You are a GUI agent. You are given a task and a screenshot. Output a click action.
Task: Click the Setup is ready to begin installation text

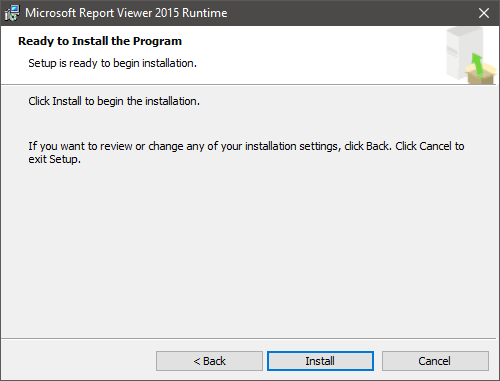tap(113, 63)
